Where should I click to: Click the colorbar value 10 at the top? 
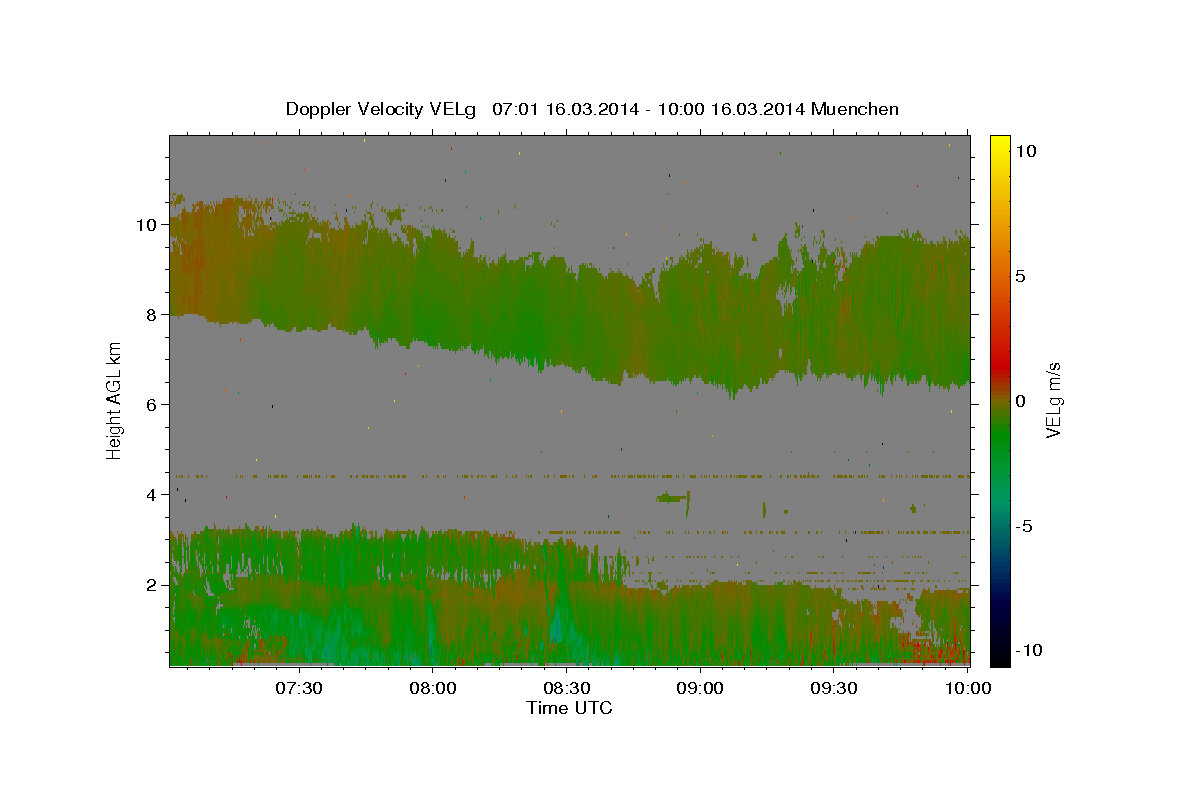1026,151
